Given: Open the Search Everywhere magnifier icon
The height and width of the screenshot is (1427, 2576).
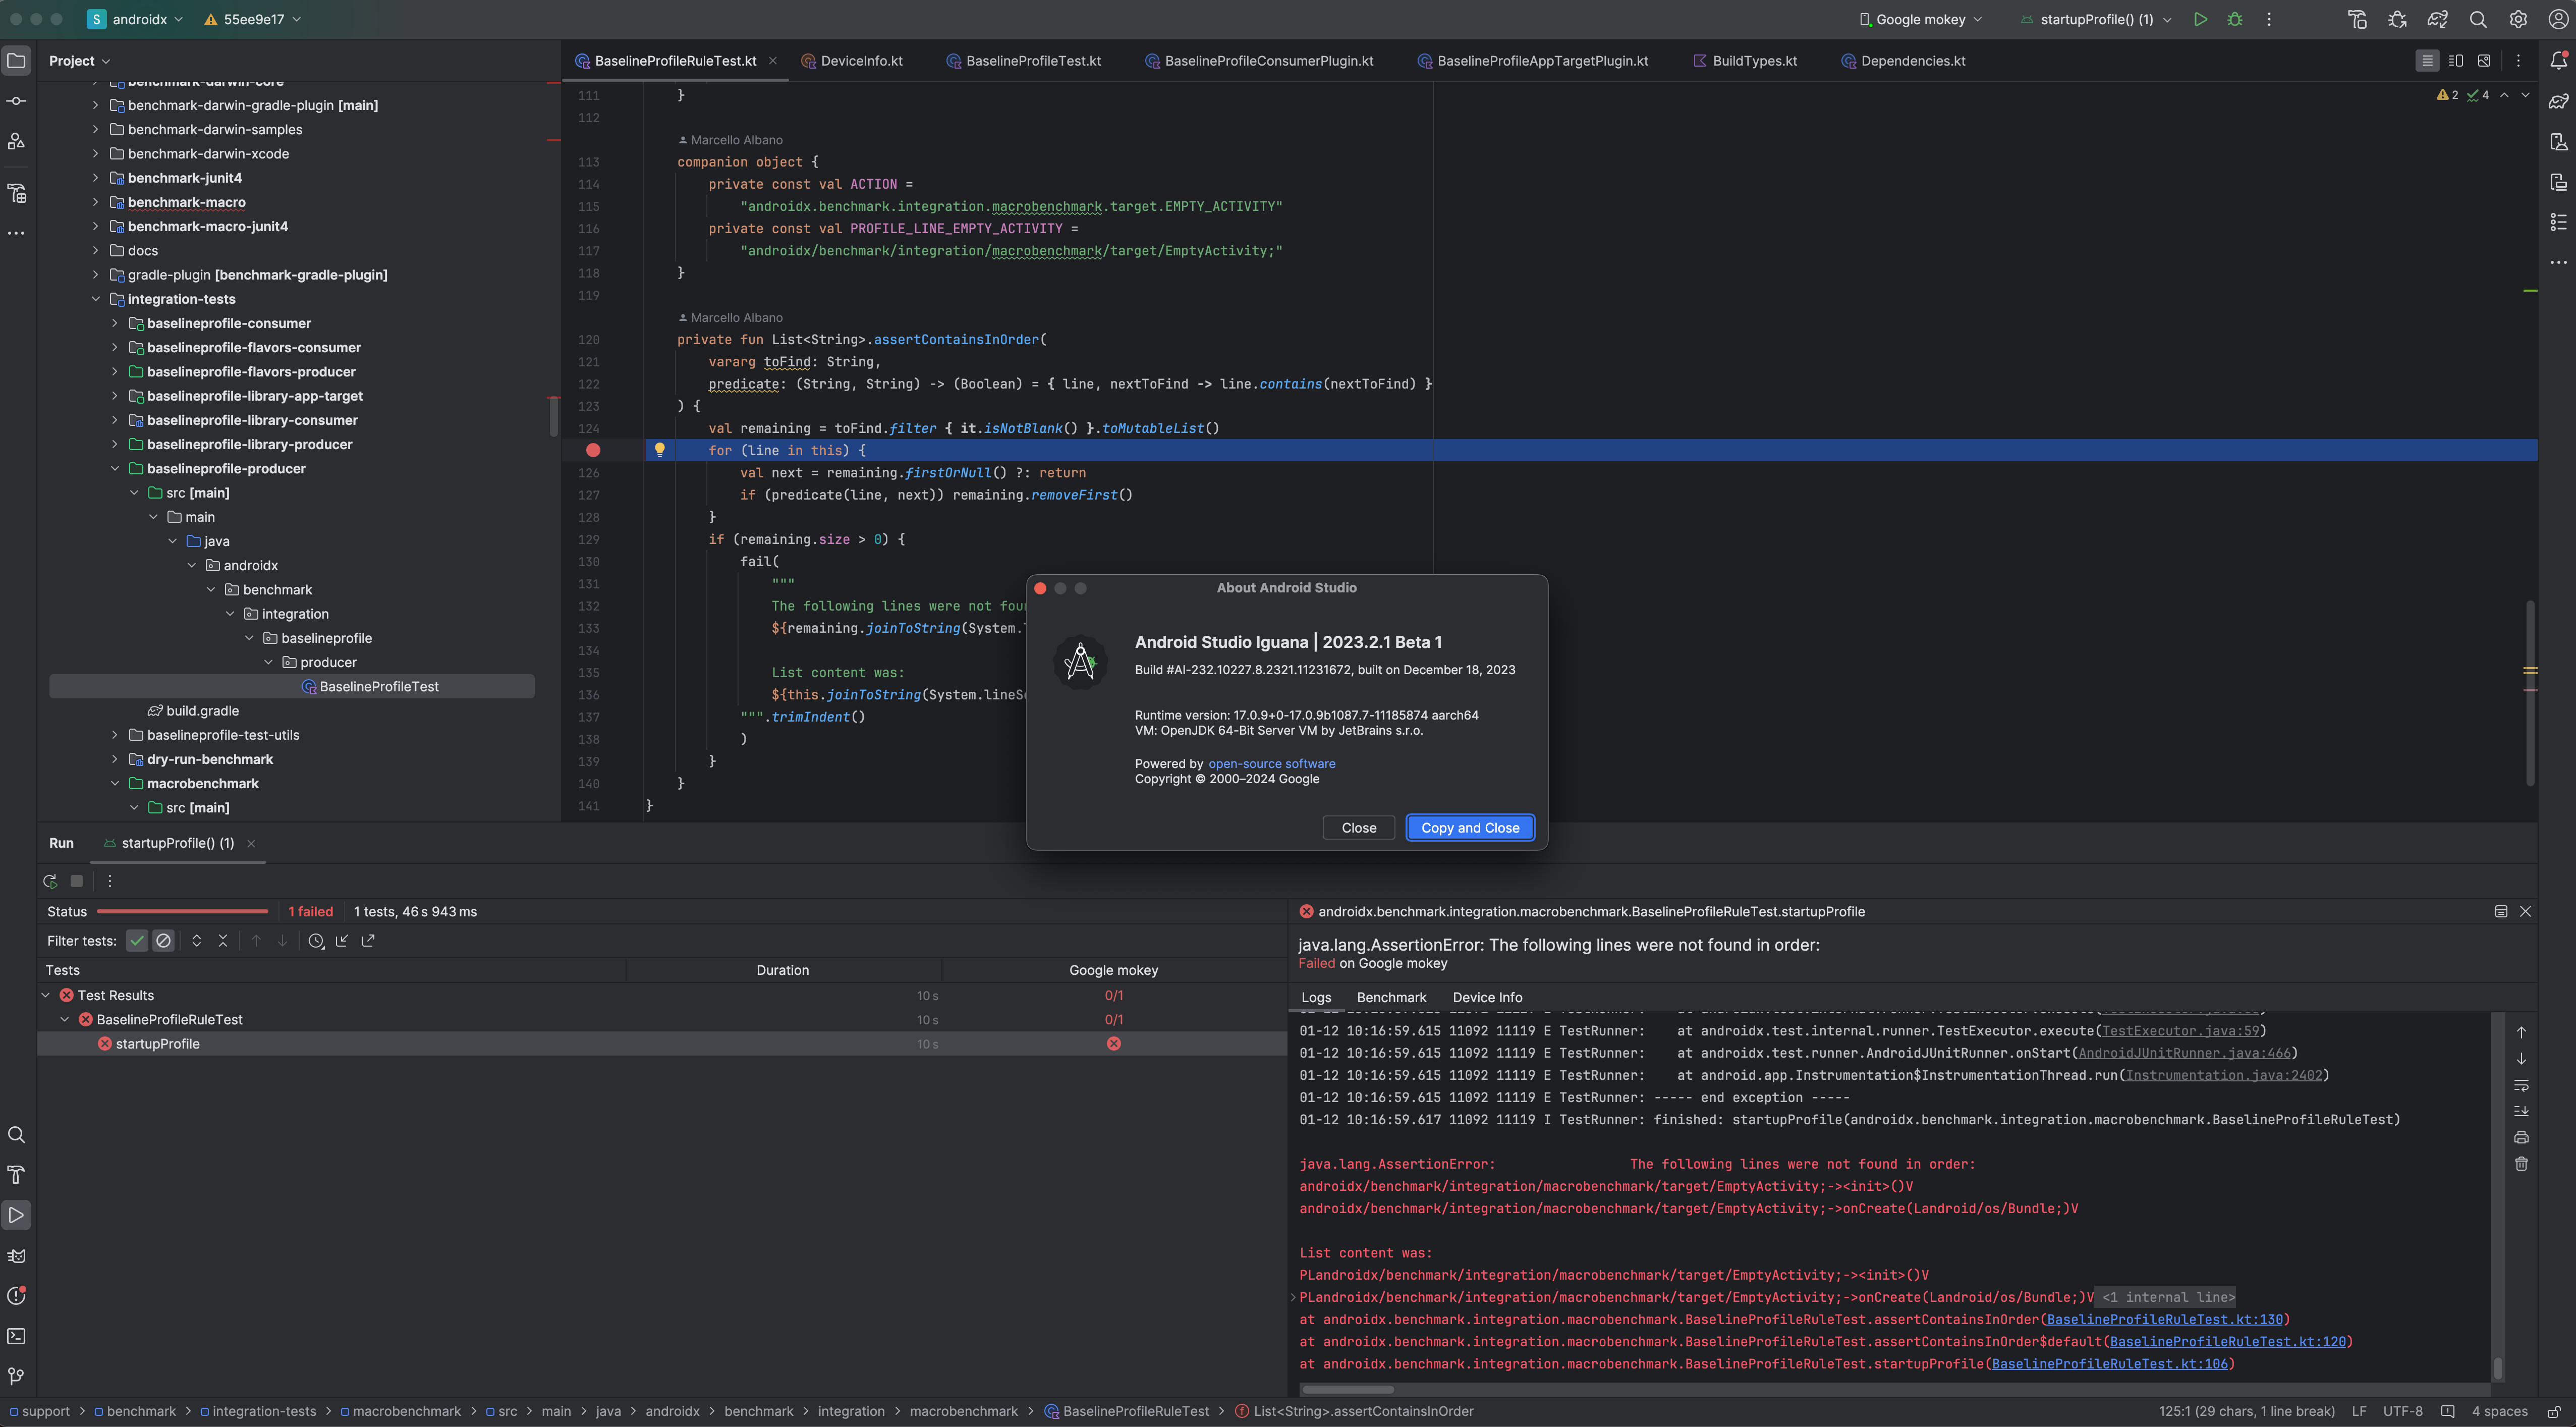Looking at the screenshot, I should coord(2478,19).
